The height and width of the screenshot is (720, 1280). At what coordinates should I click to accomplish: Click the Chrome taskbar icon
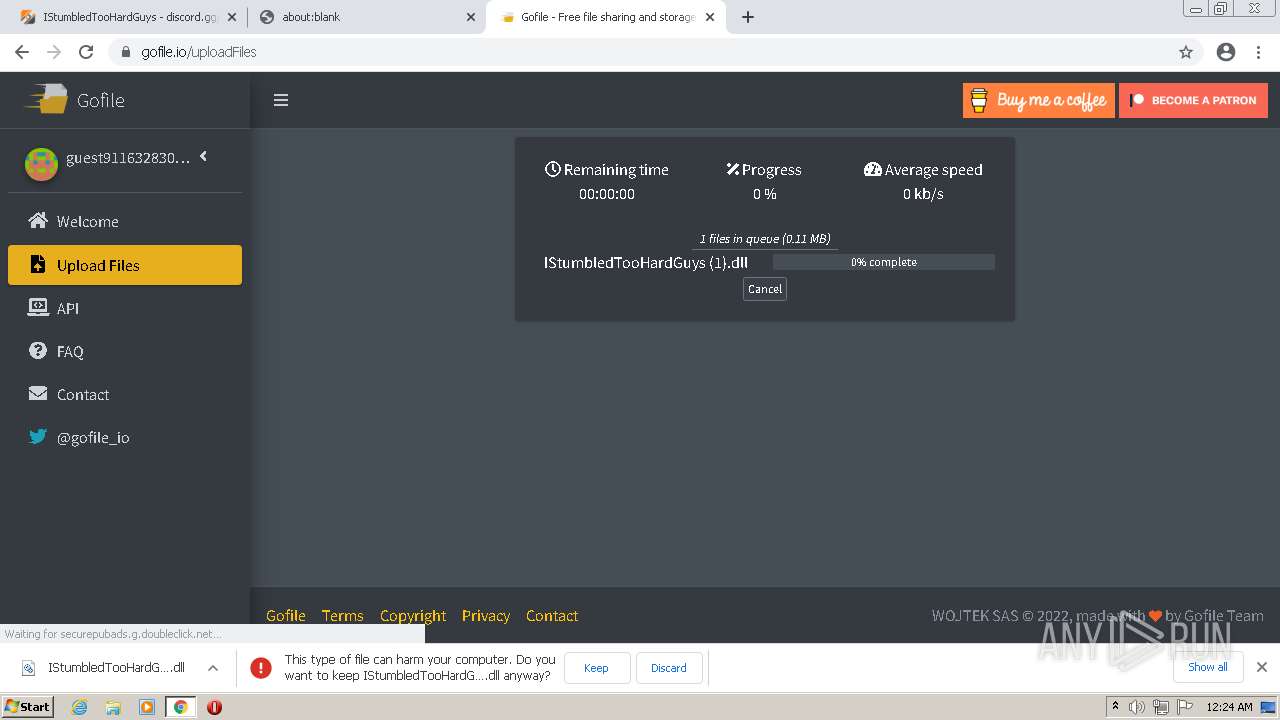pos(181,707)
